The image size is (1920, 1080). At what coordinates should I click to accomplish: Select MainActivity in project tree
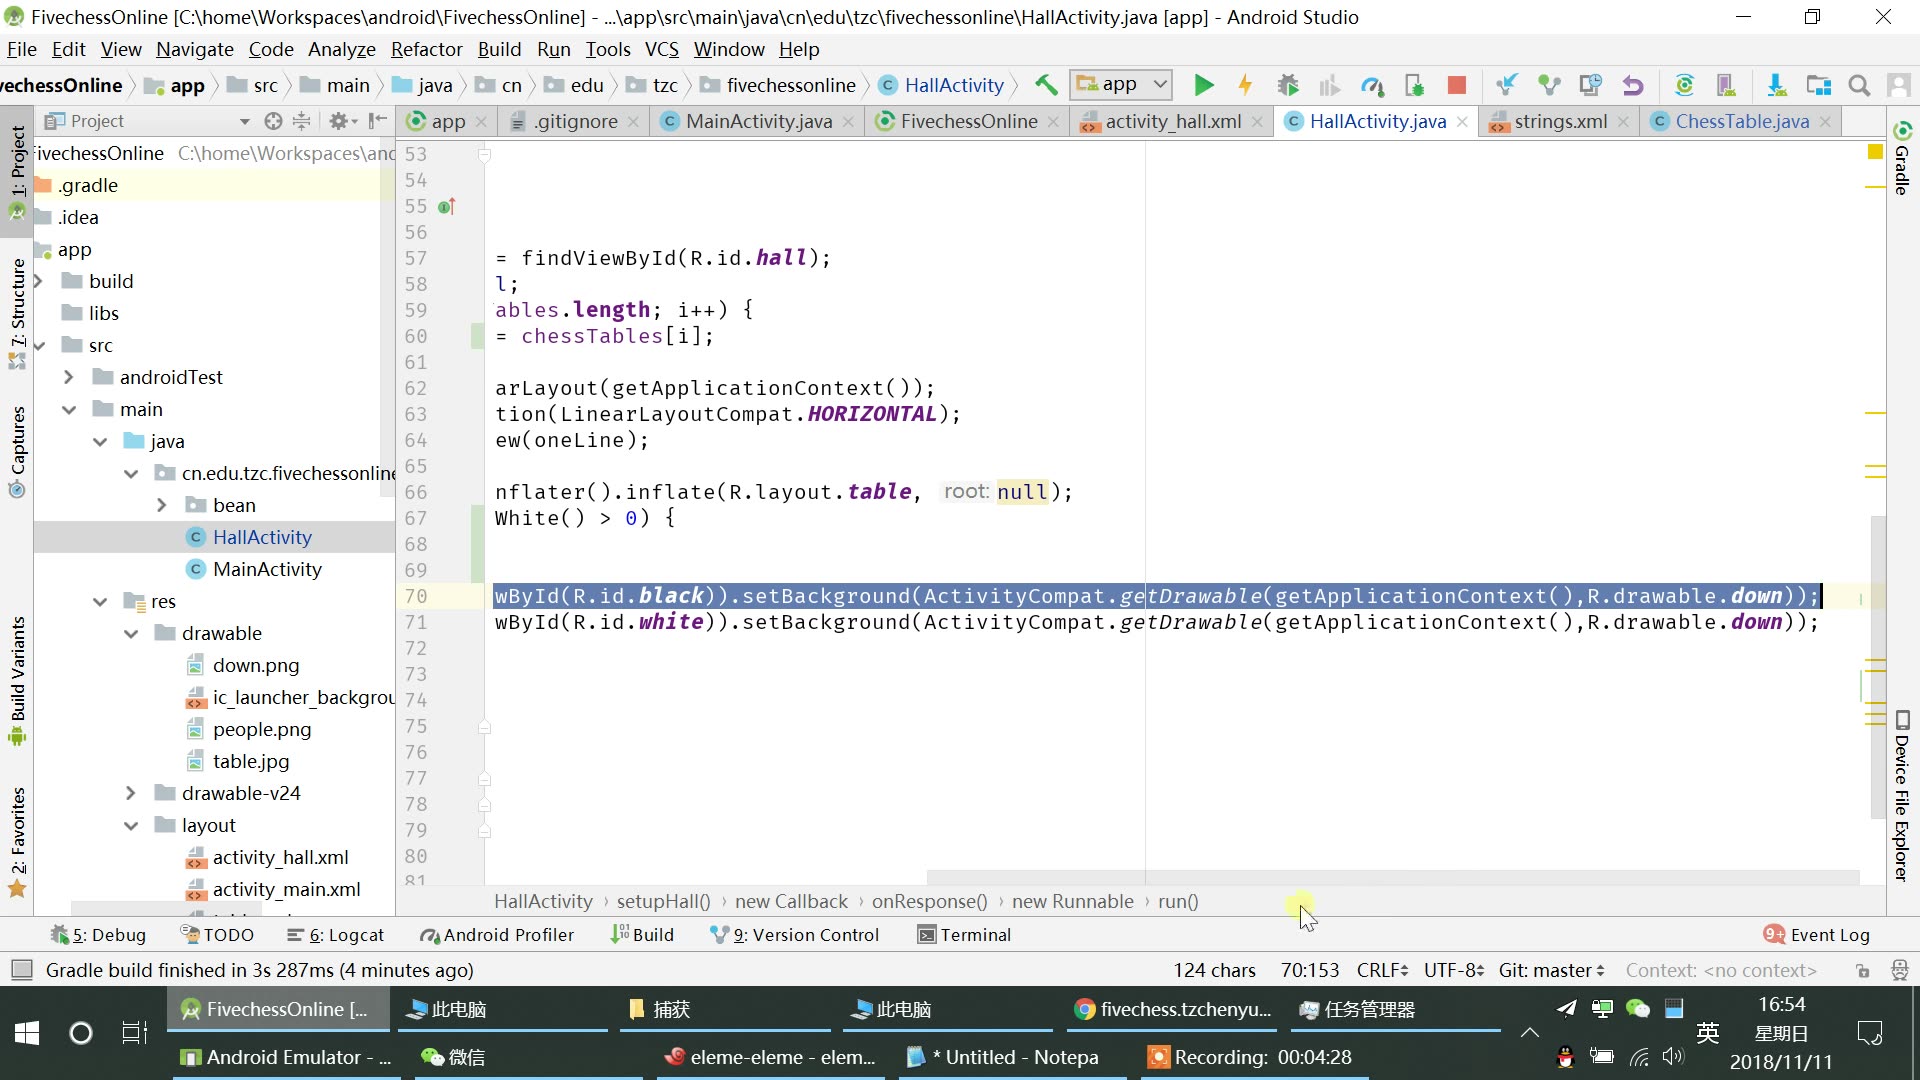(267, 569)
